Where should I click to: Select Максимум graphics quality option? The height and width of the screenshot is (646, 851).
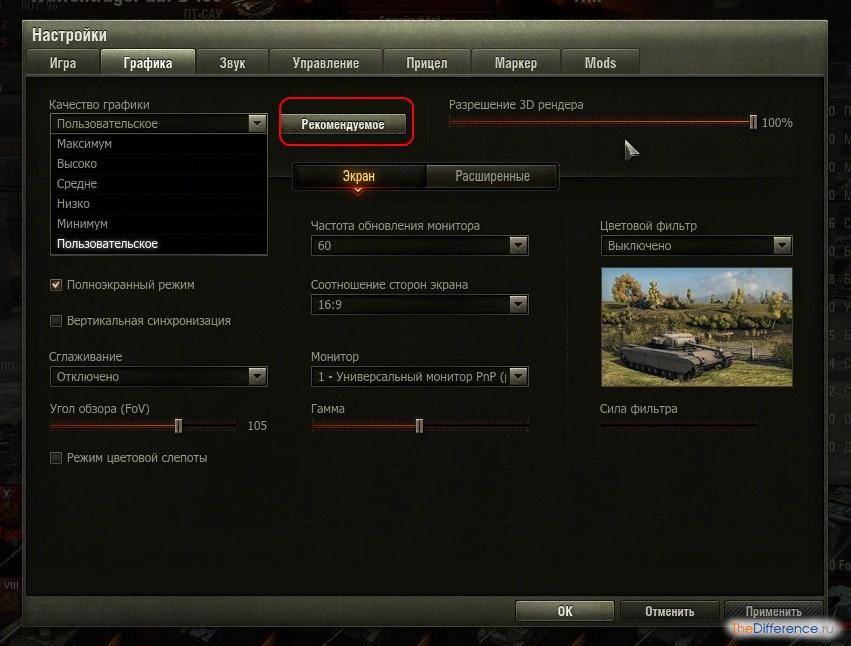click(x=84, y=144)
